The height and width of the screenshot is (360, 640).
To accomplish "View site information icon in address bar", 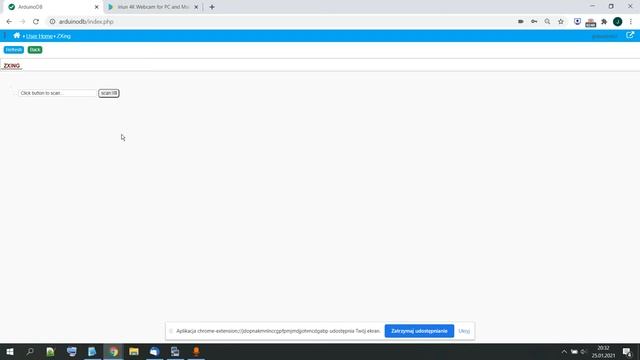I will coord(52,22).
